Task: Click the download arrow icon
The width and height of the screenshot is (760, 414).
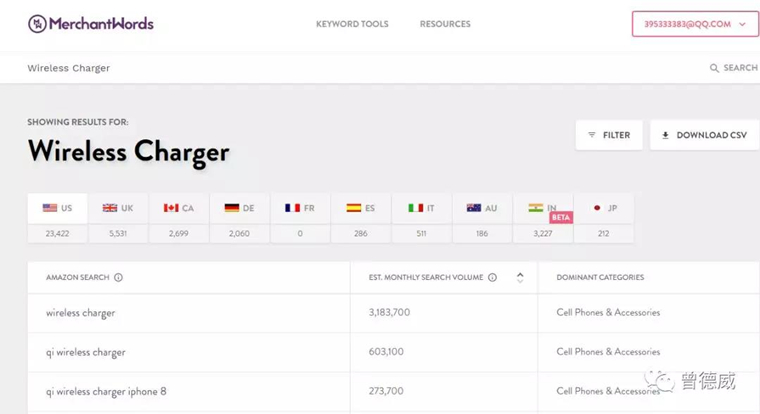Action: (665, 135)
